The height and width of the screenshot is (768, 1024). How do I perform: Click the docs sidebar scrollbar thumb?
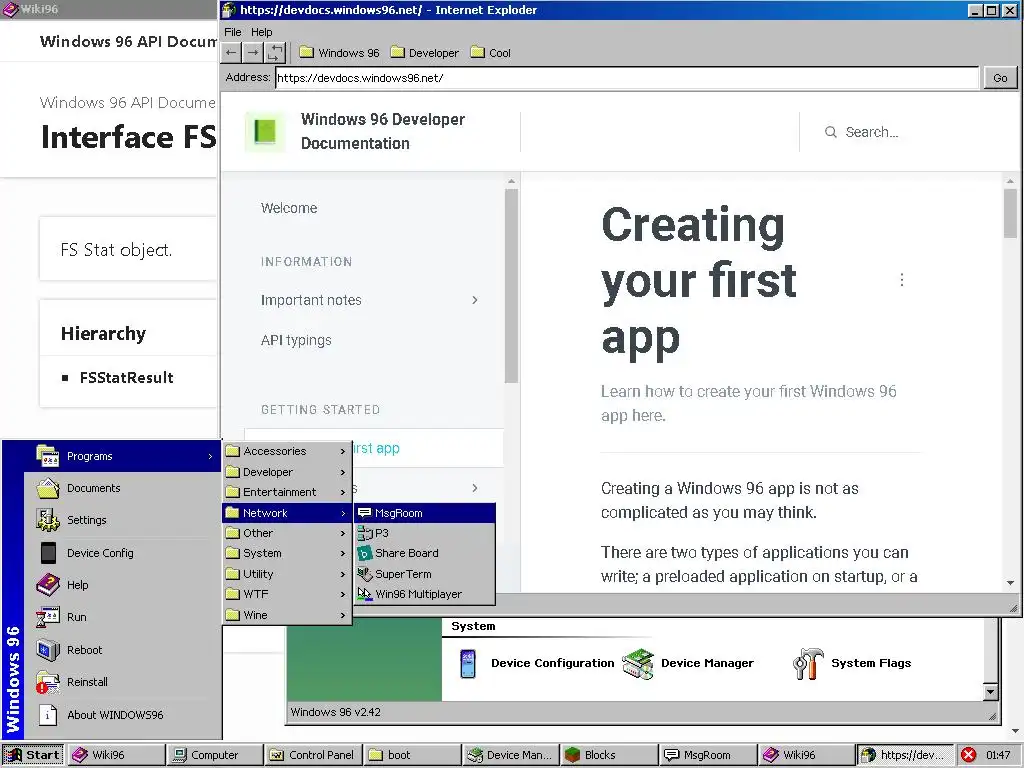pos(511,285)
